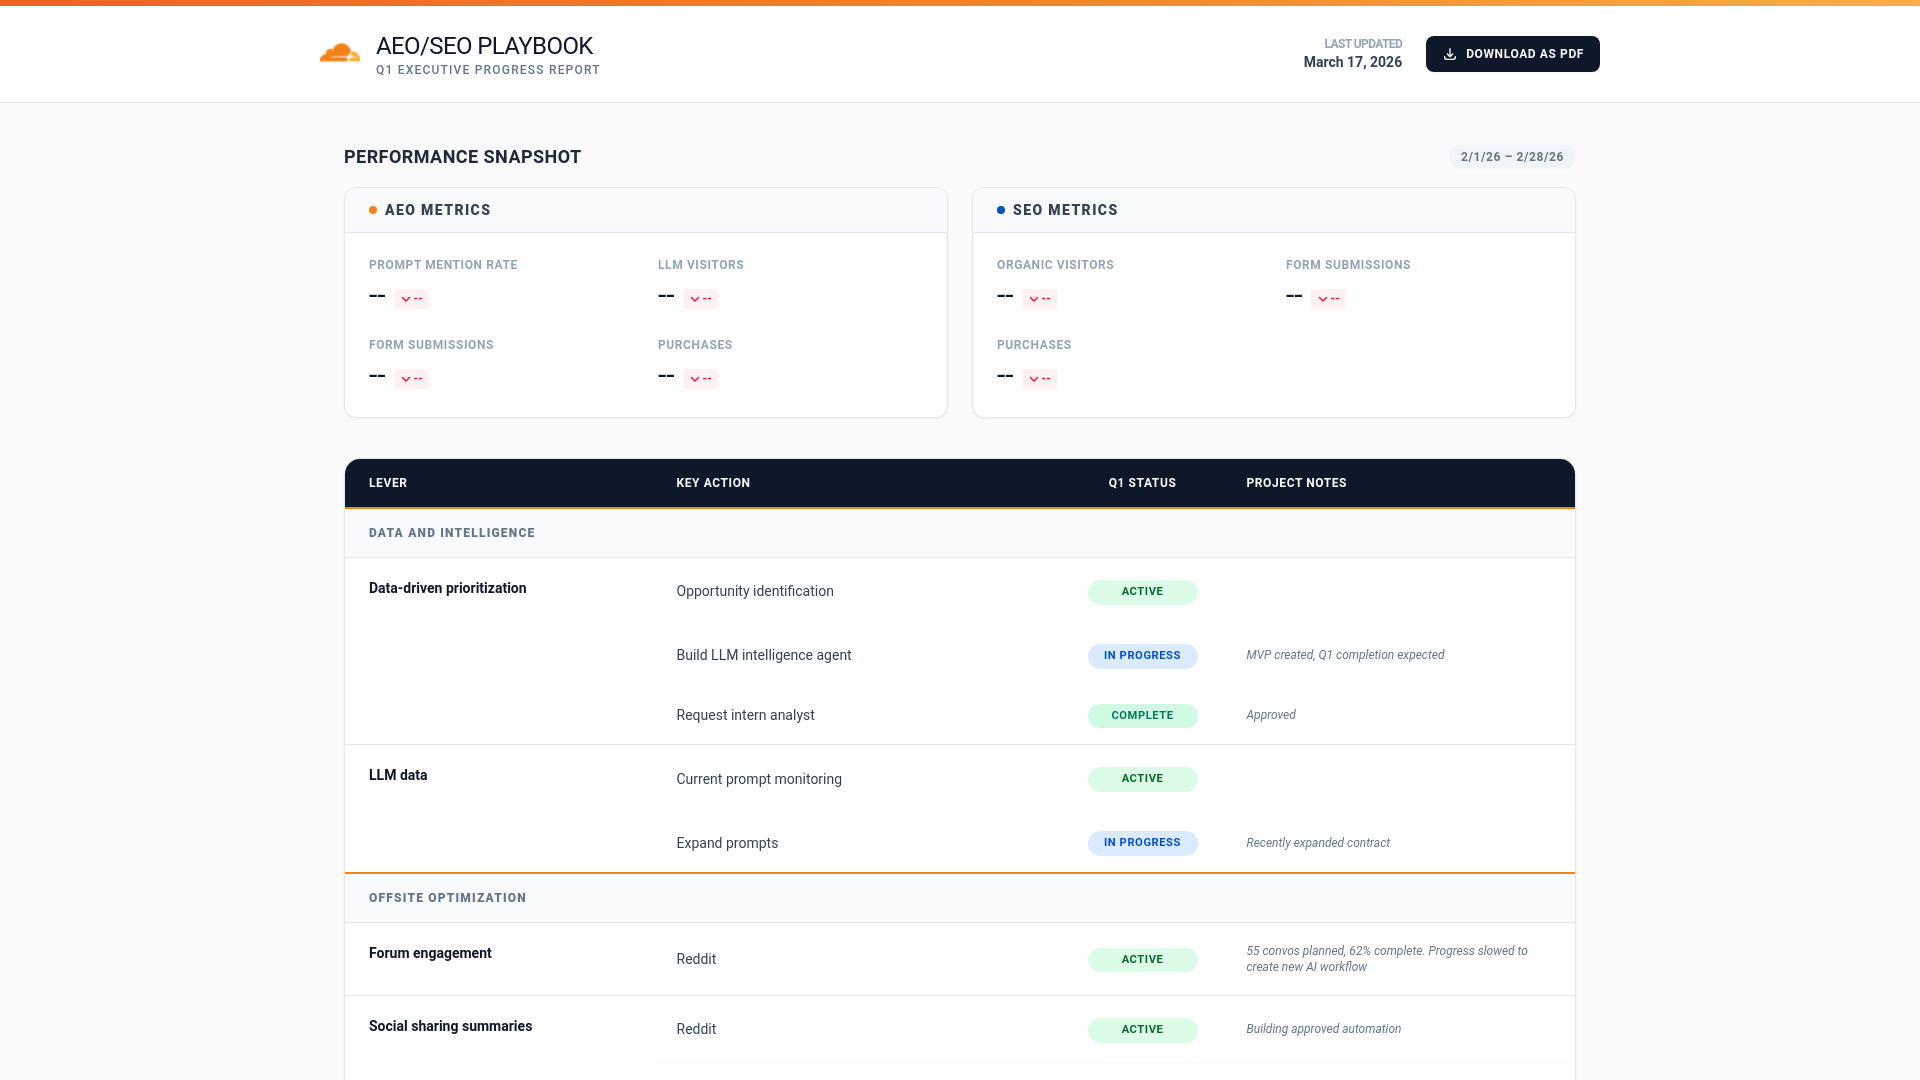Click Current prompt monitoring action

[x=759, y=779]
